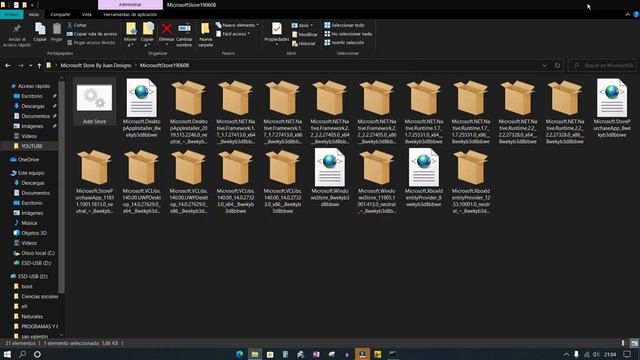The width and height of the screenshot is (640, 360).
Task: Switch to large icons view toggle
Action: 633,343
